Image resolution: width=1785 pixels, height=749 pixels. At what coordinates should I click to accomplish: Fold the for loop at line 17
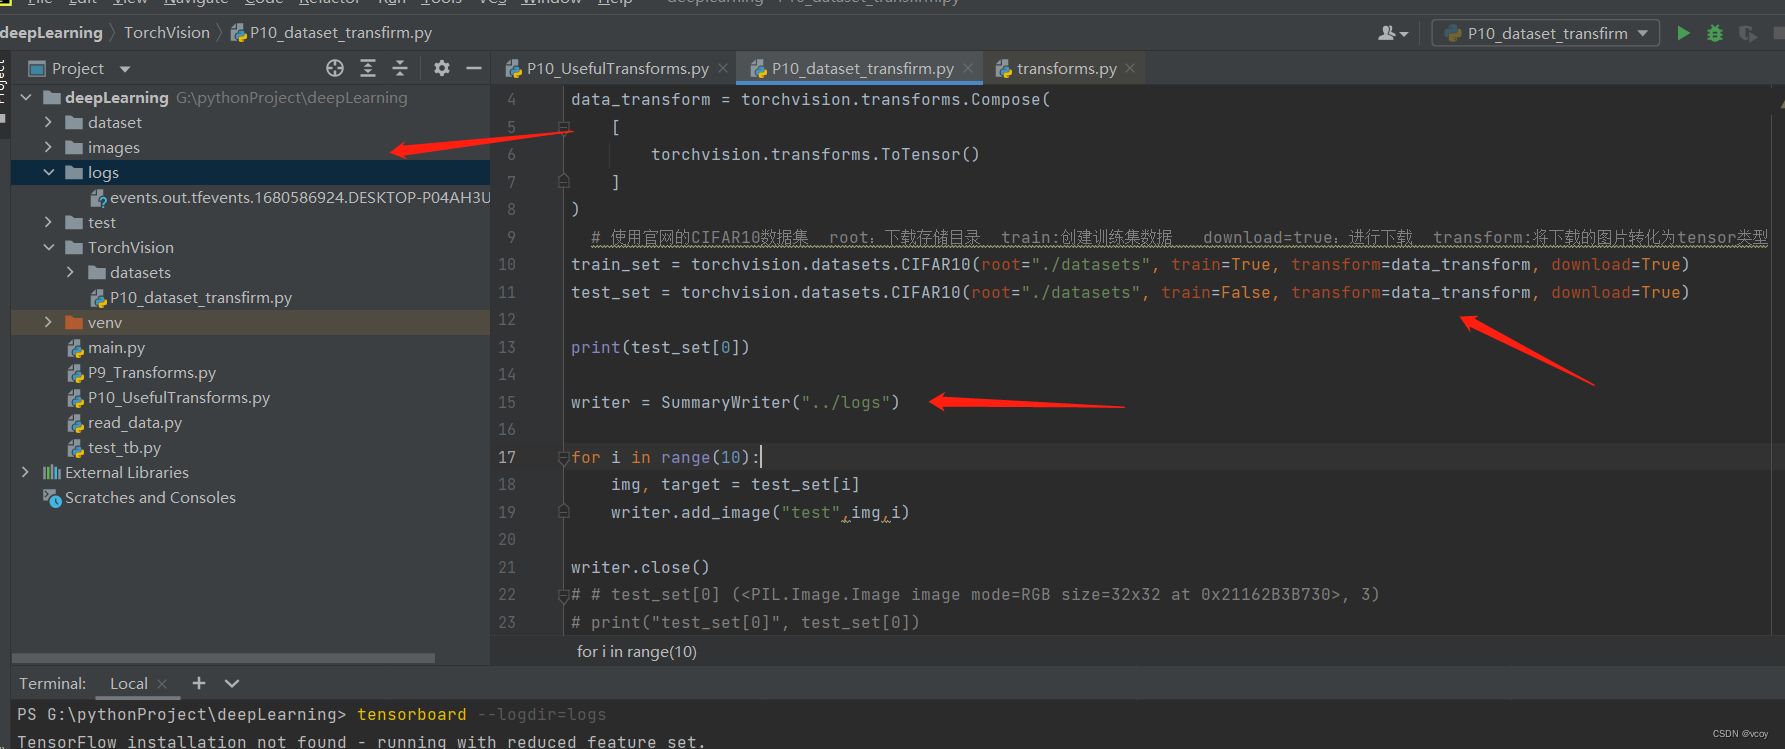pyautogui.click(x=563, y=457)
